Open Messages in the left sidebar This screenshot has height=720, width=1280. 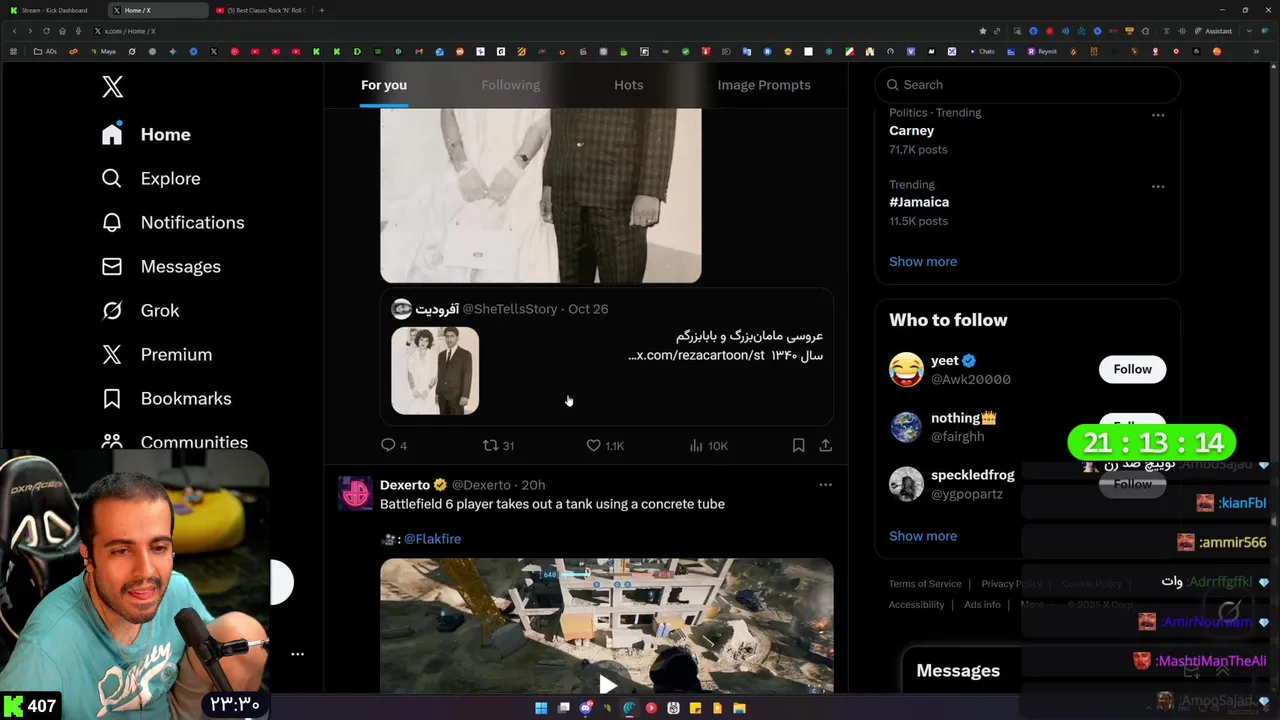pyautogui.click(x=161, y=266)
